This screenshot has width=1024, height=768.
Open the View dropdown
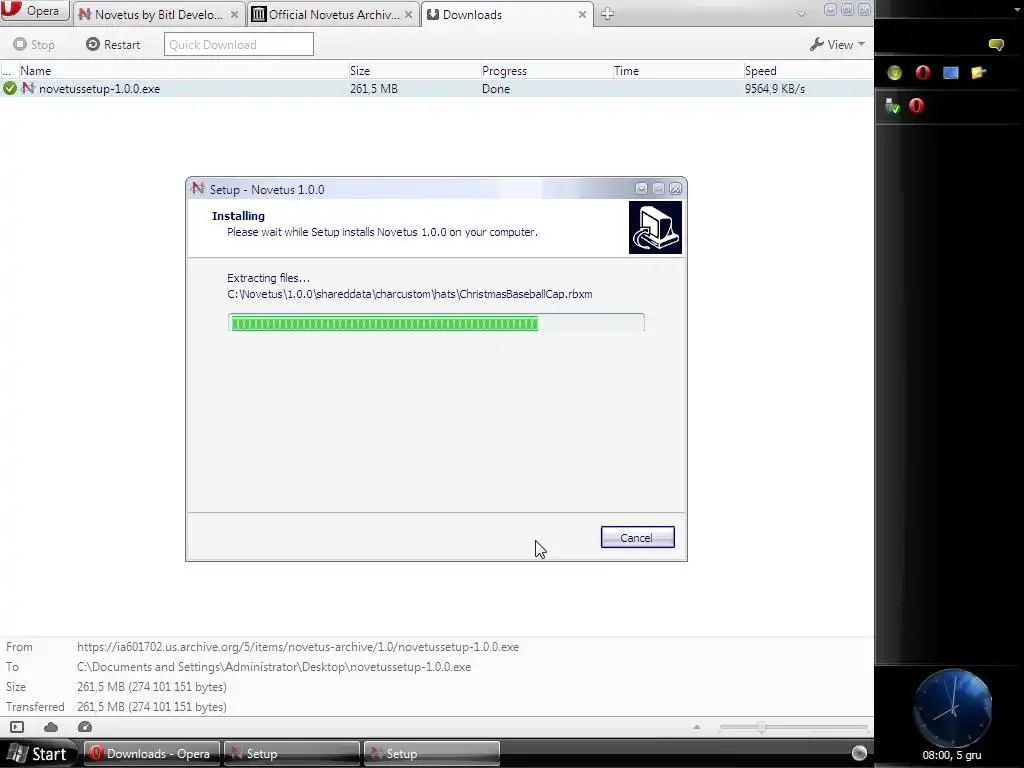(837, 44)
